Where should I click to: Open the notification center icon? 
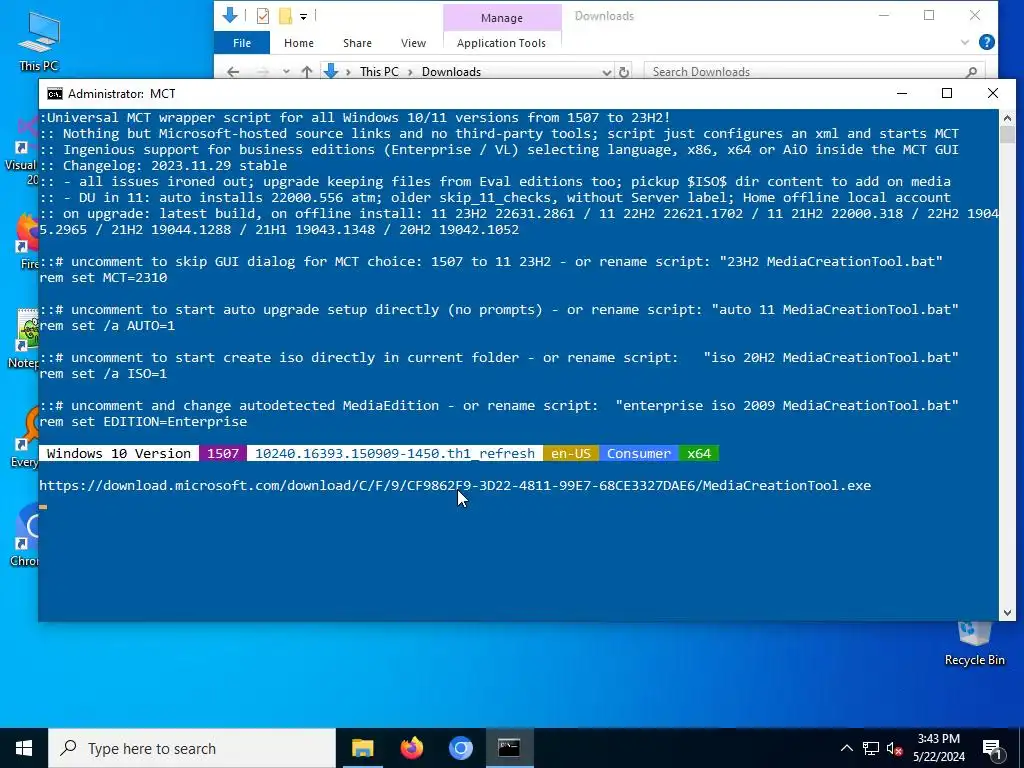(x=992, y=749)
